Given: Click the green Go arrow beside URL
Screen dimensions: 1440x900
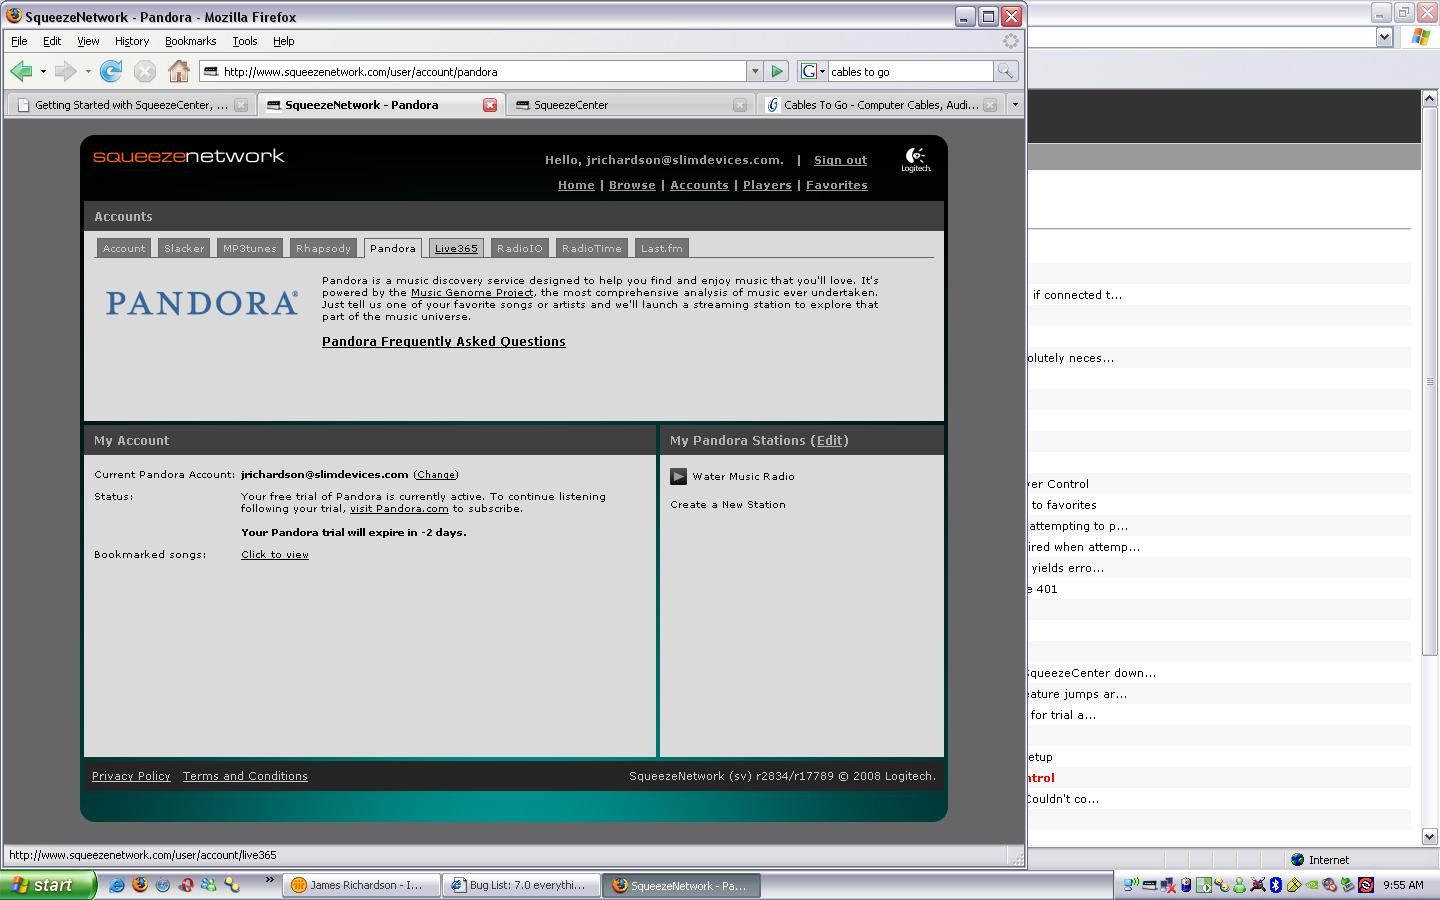Looking at the screenshot, I should click(x=777, y=71).
